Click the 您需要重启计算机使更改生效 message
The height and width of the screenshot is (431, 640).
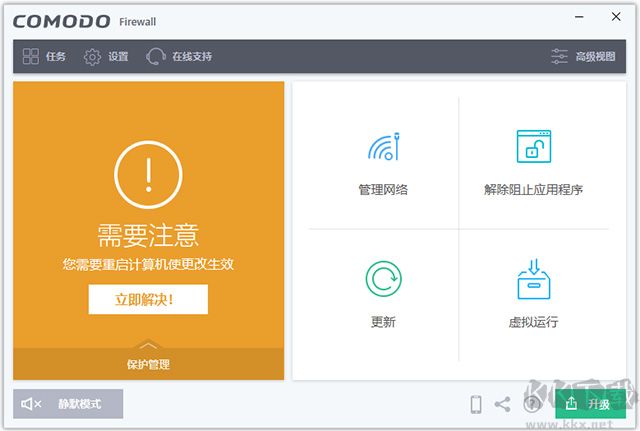[x=148, y=264]
